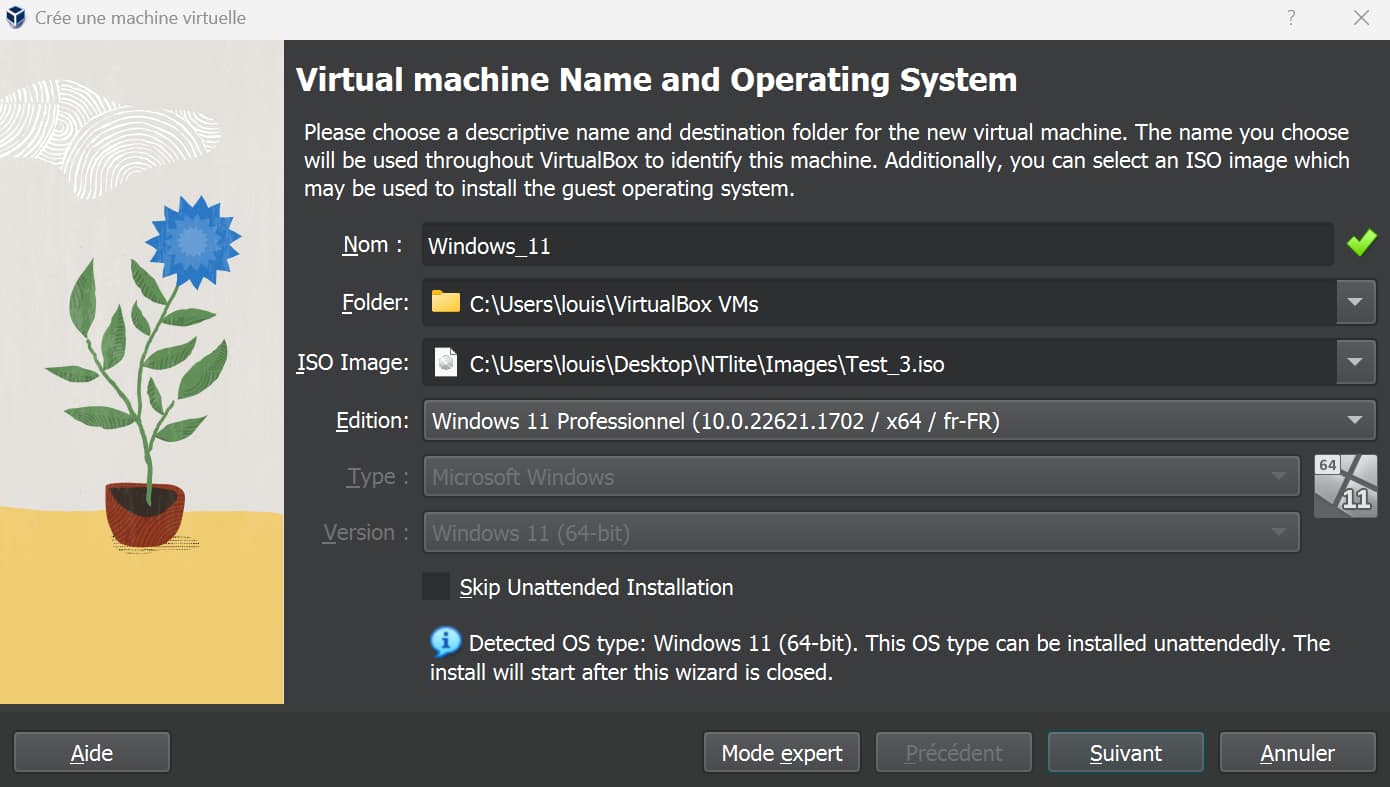
Task: Switch to Mode expert
Action: click(x=781, y=752)
